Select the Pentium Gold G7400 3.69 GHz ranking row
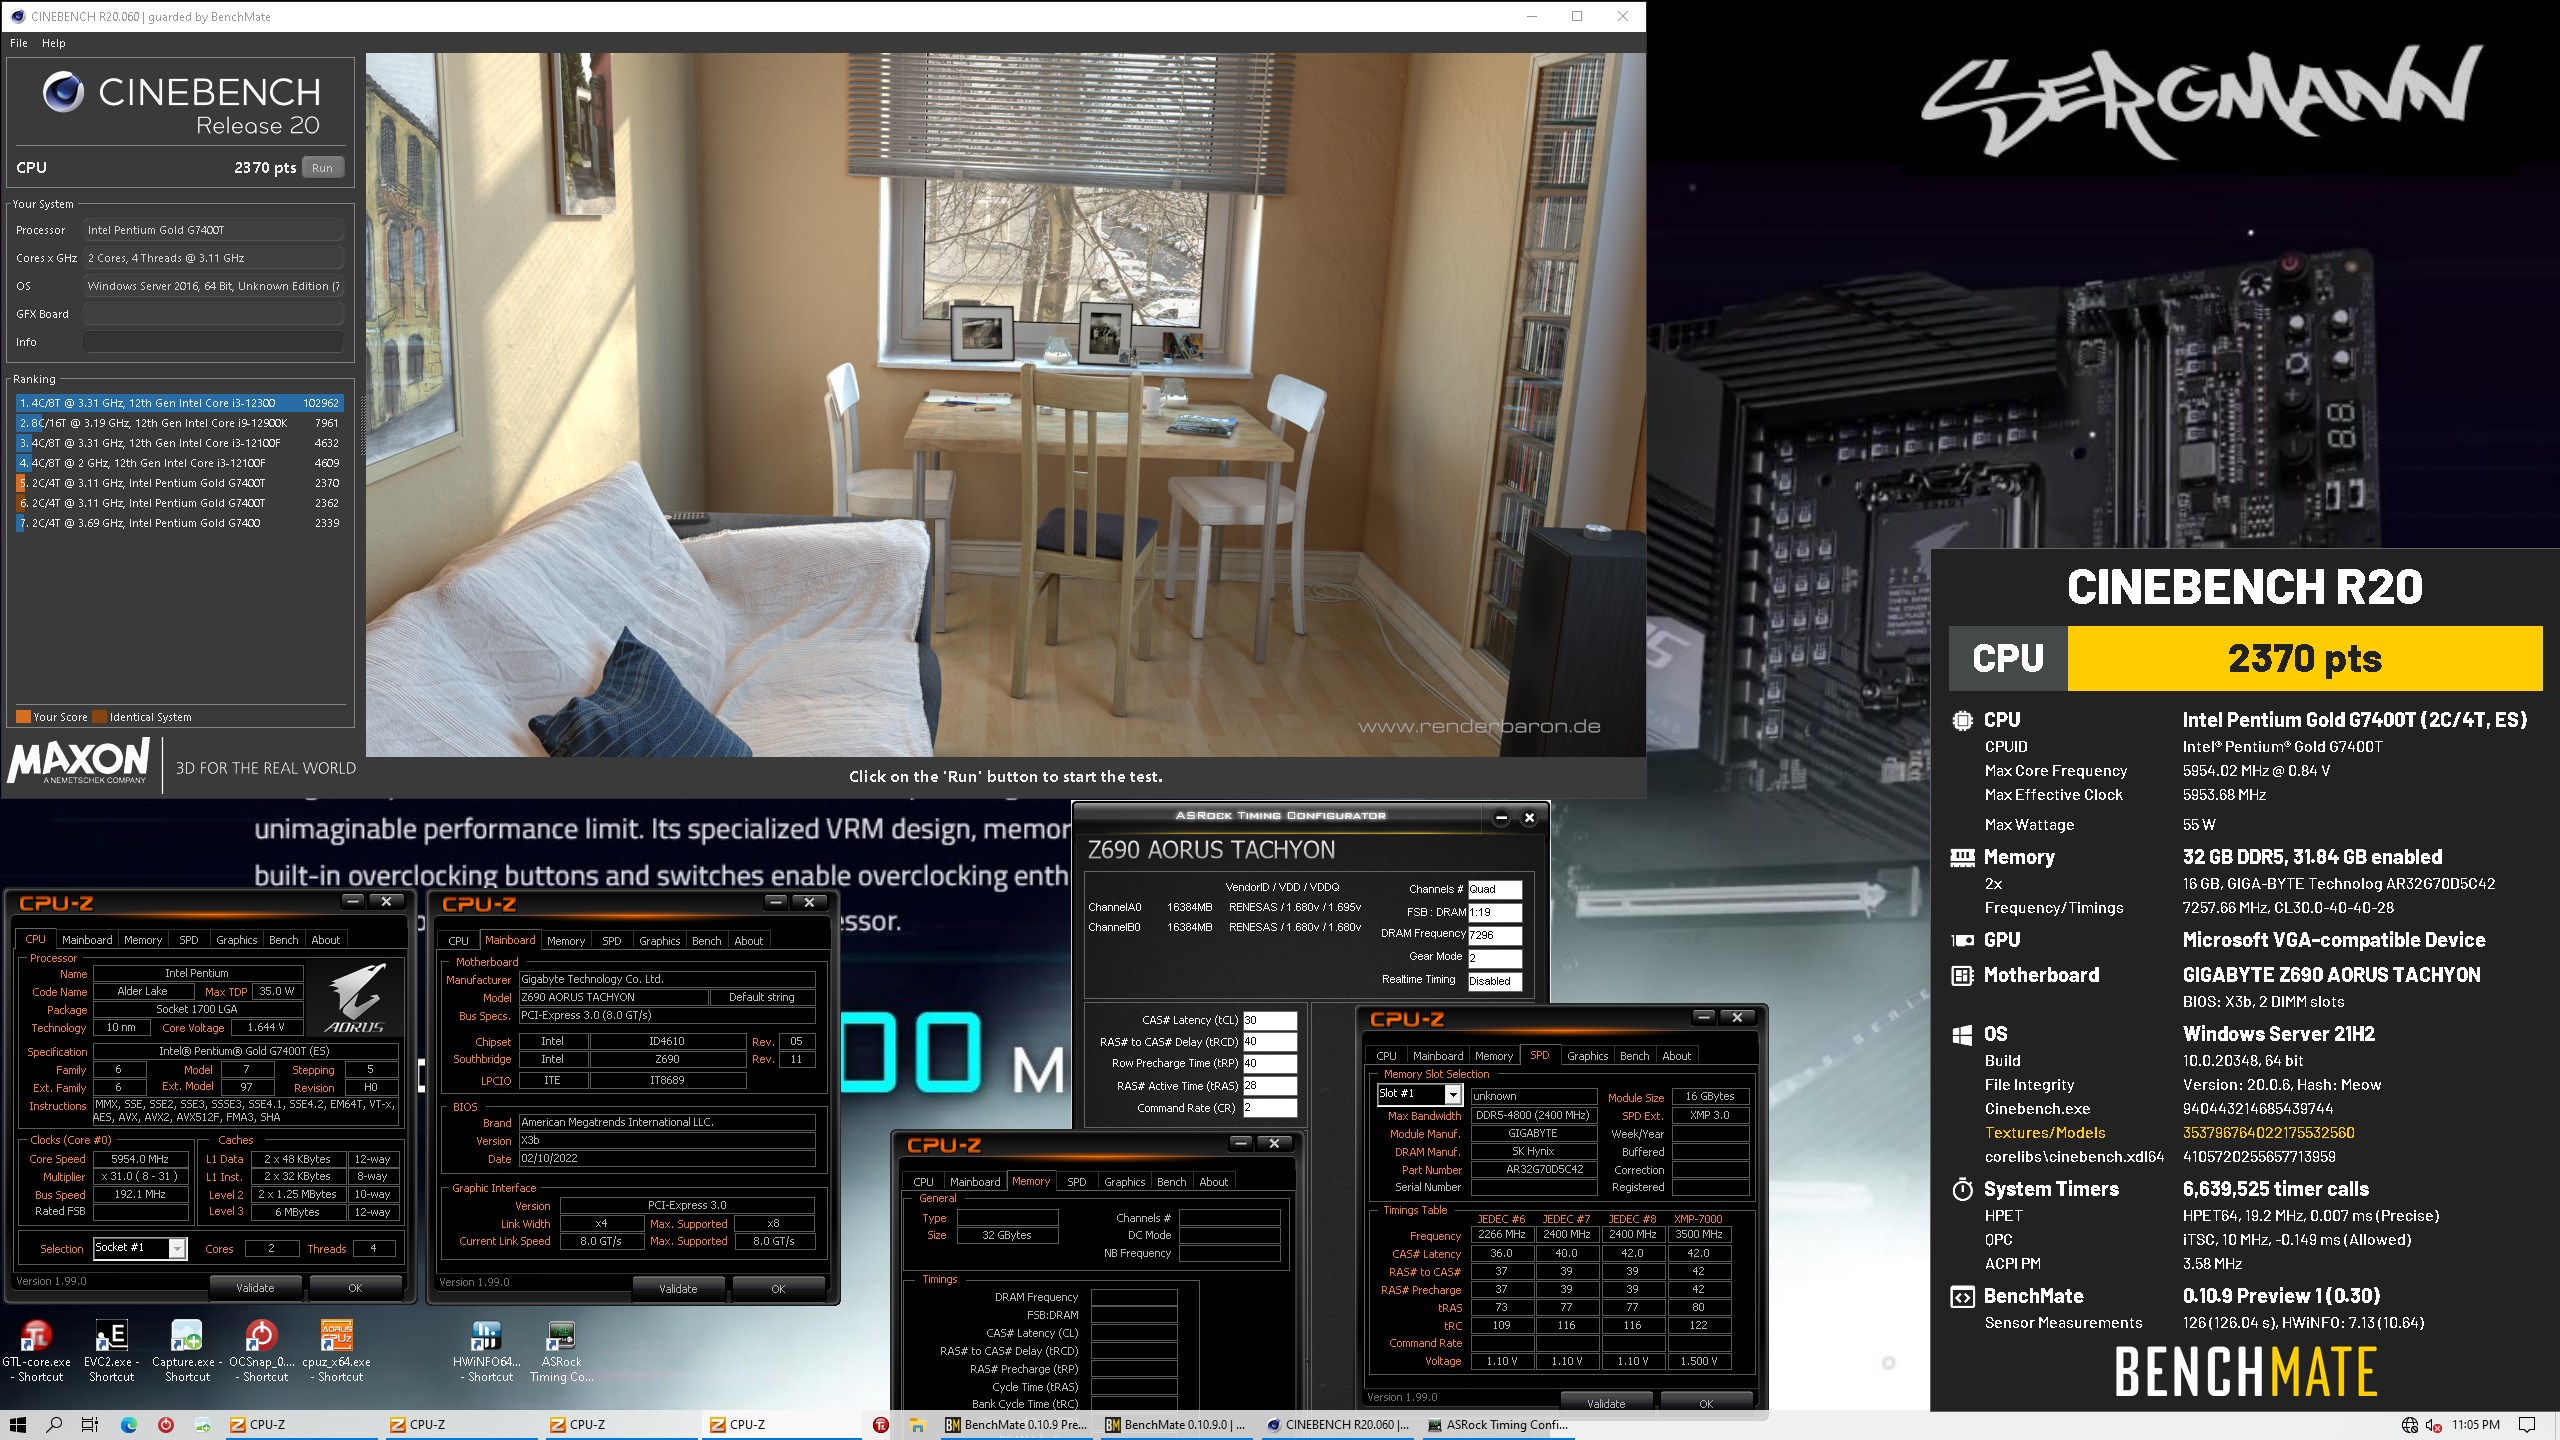This screenshot has height=1440, width=2560. [180, 523]
